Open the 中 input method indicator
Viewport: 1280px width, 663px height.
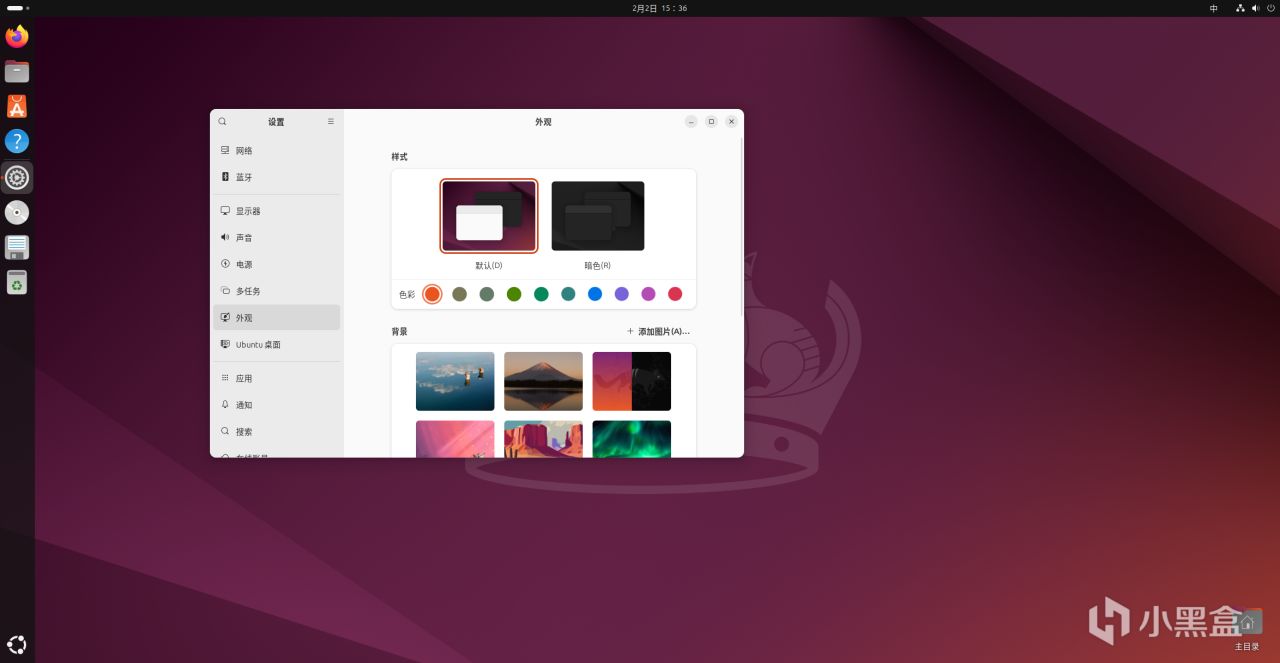coord(1214,8)
